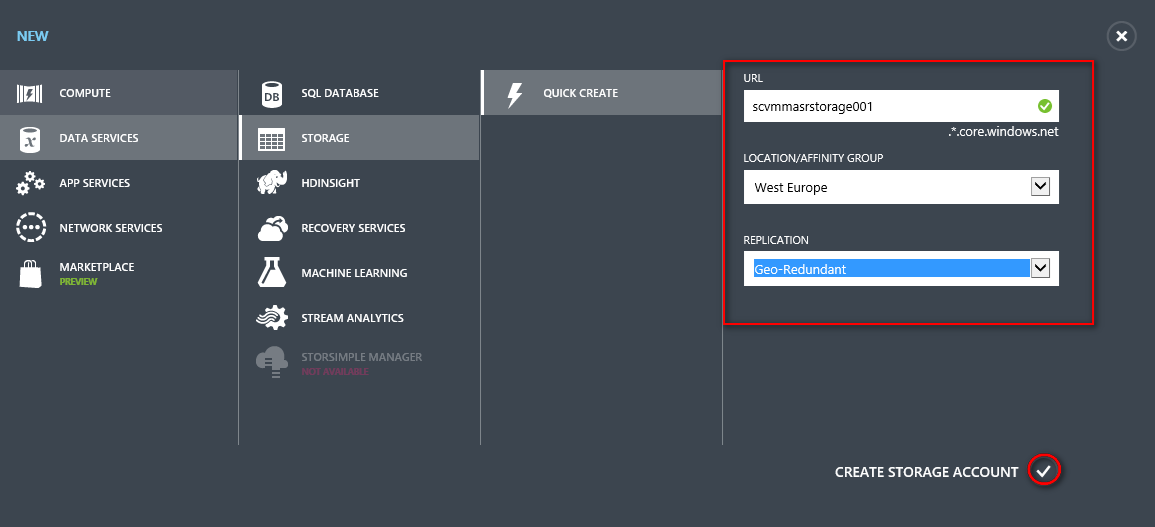Open the Compute category
1155x527 pixels.
[119, 93]
